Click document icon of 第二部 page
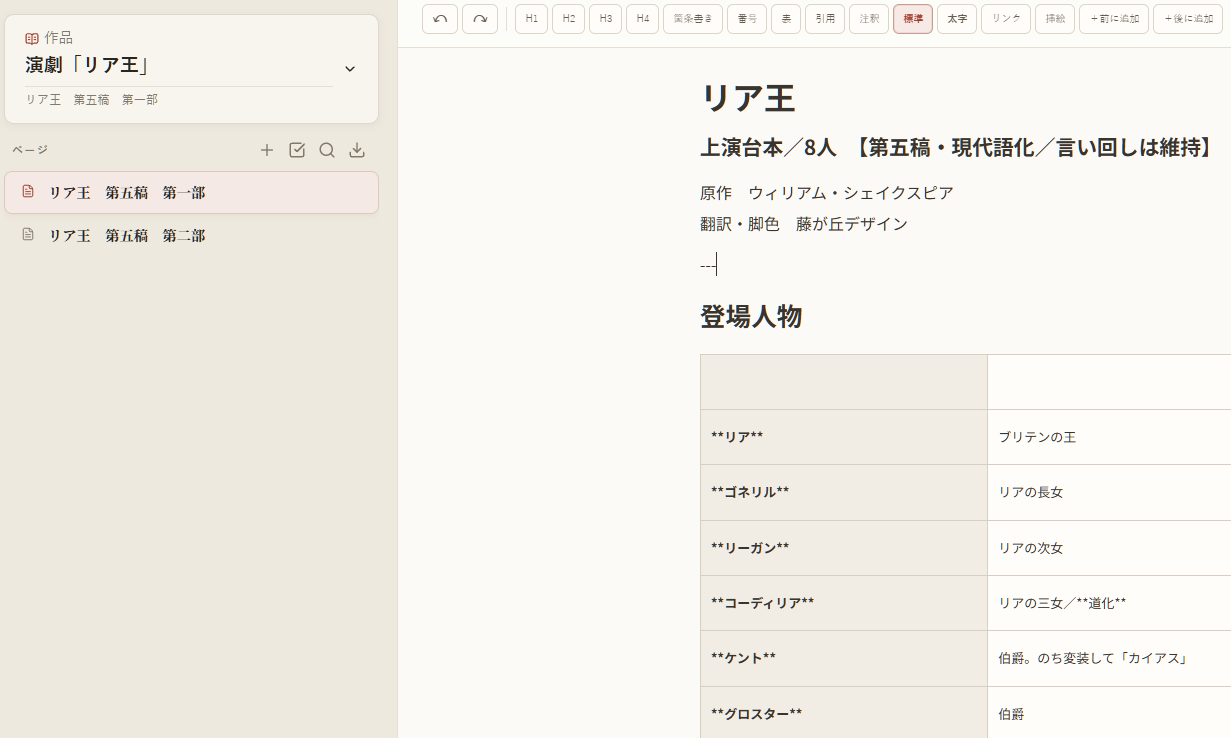 coord(28,235)
